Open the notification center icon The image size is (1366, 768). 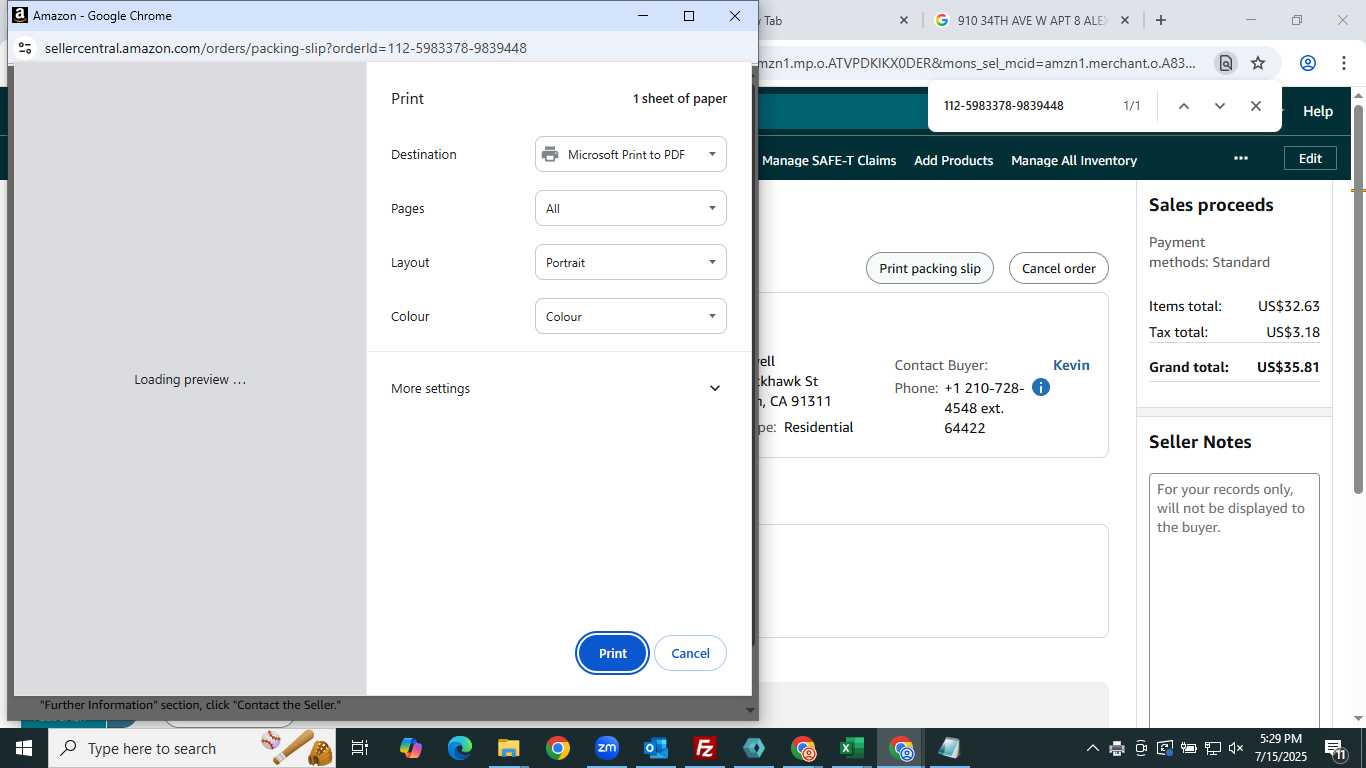[1335, 748]
